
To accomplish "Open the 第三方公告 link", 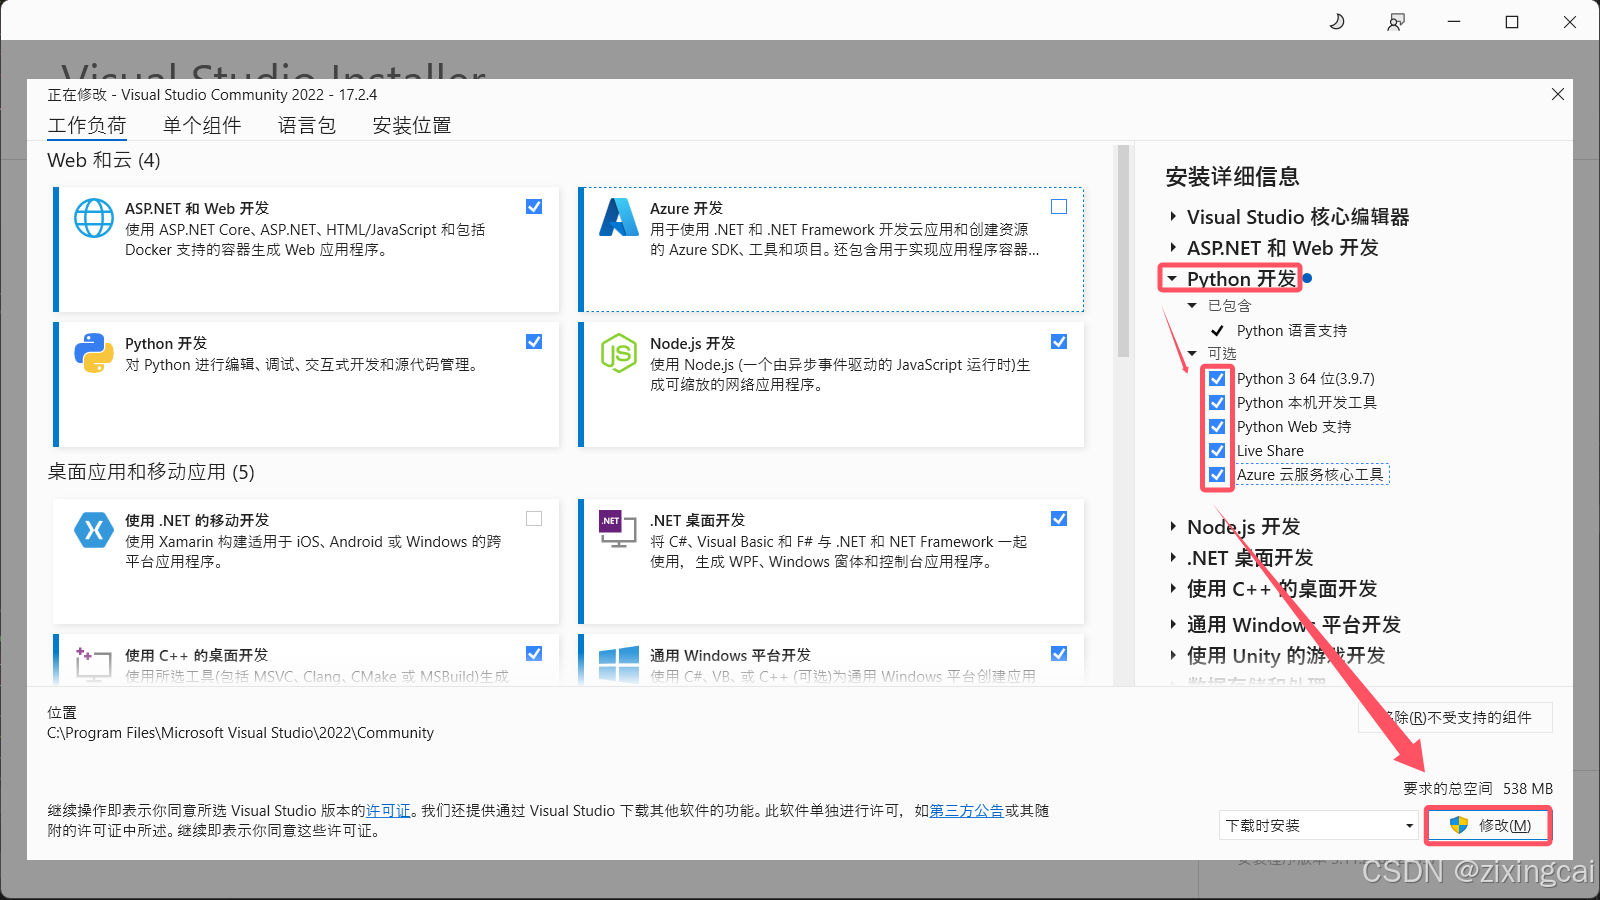I will (967, 811).
